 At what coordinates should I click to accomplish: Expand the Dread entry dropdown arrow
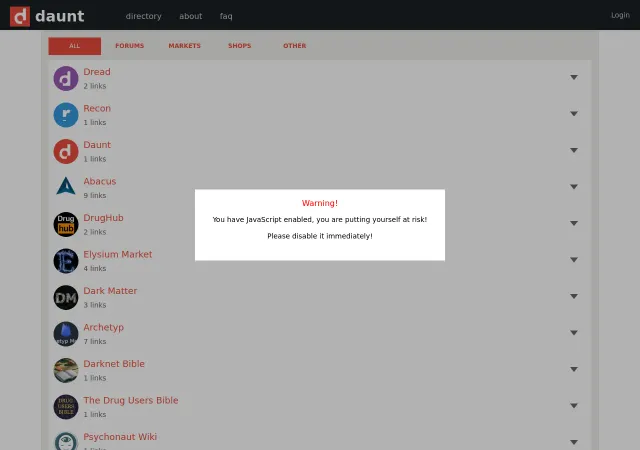click(574, 77)
